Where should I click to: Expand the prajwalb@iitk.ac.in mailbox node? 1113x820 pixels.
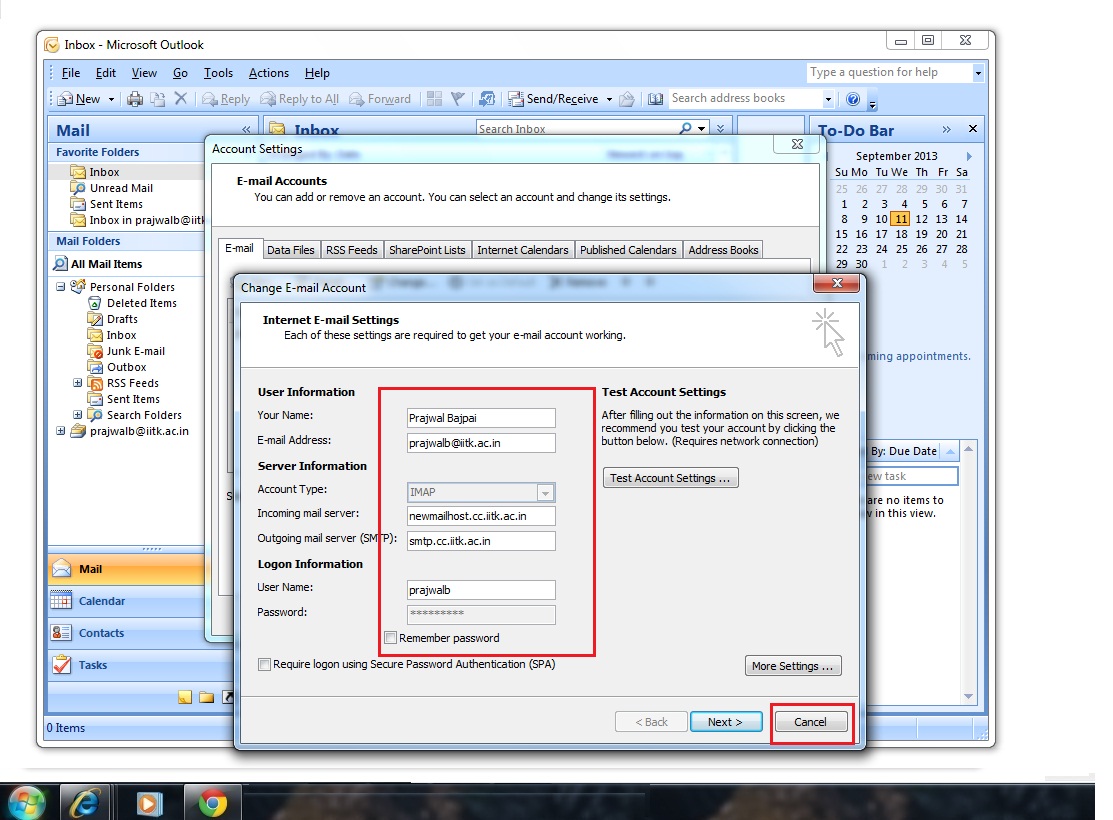coord(60,430)
